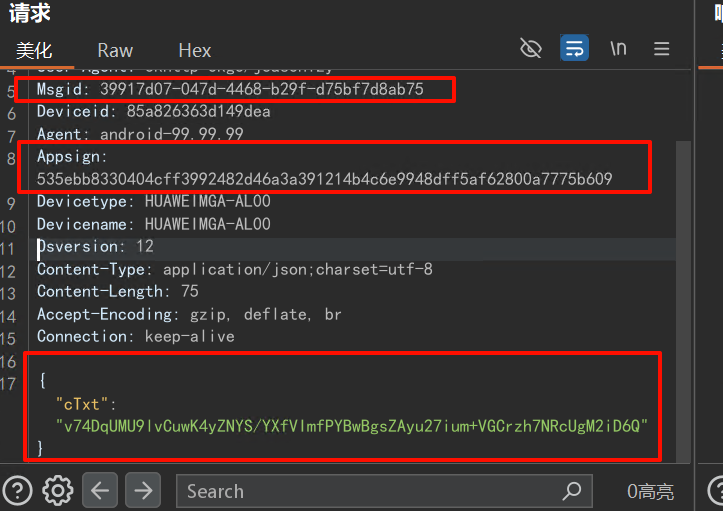The image size is (723, 511).
Task: Click the question mark help icon
Action: pos(19,490)
